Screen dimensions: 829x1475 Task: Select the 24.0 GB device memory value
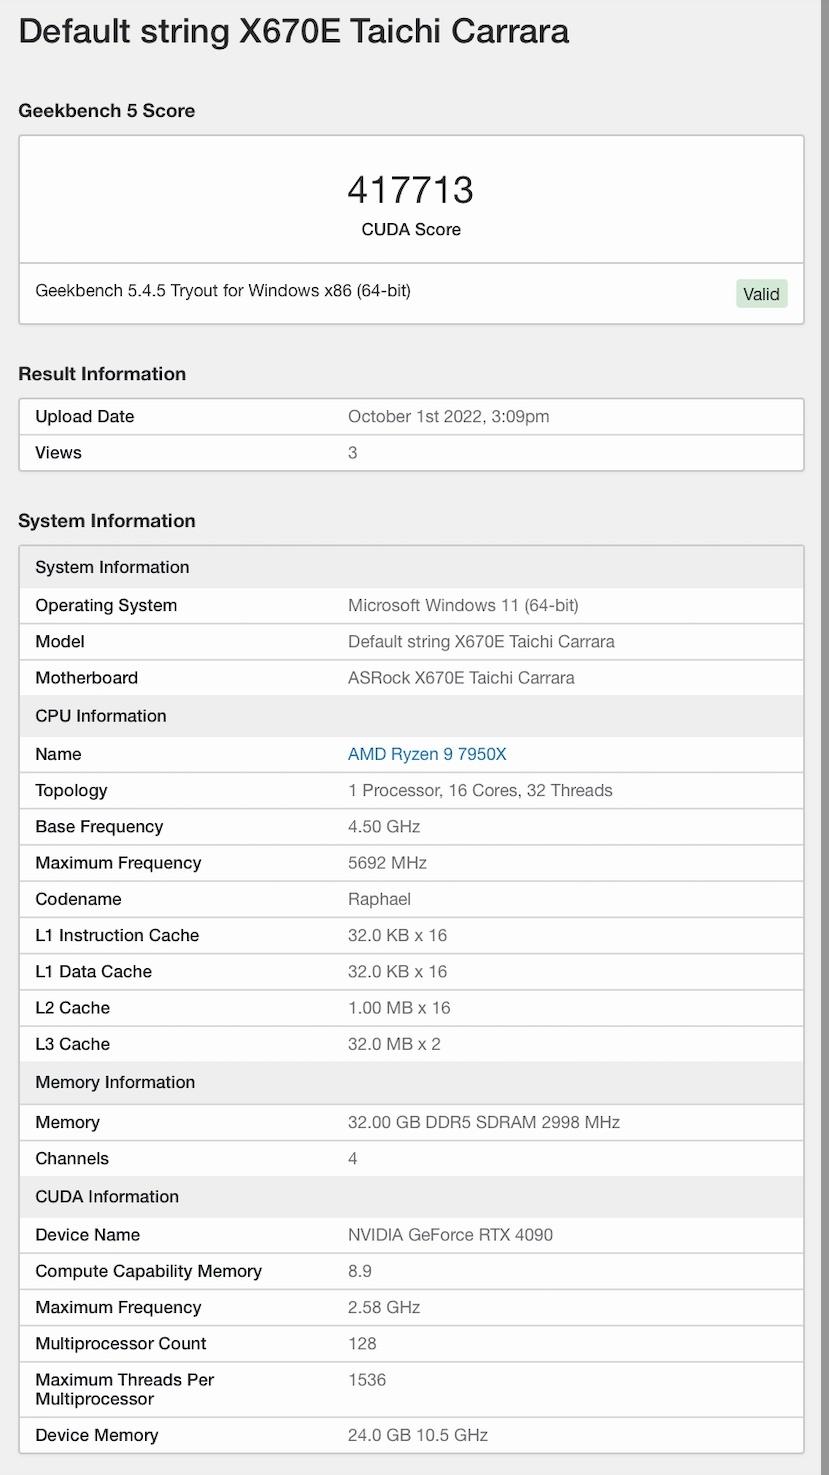point(417,1435)
